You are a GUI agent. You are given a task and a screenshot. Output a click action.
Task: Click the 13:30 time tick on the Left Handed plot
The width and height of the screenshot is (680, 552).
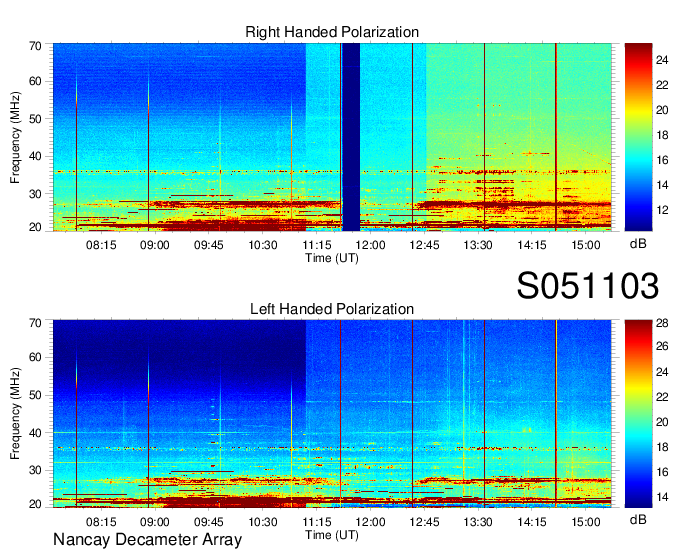(x=478, y=522)
